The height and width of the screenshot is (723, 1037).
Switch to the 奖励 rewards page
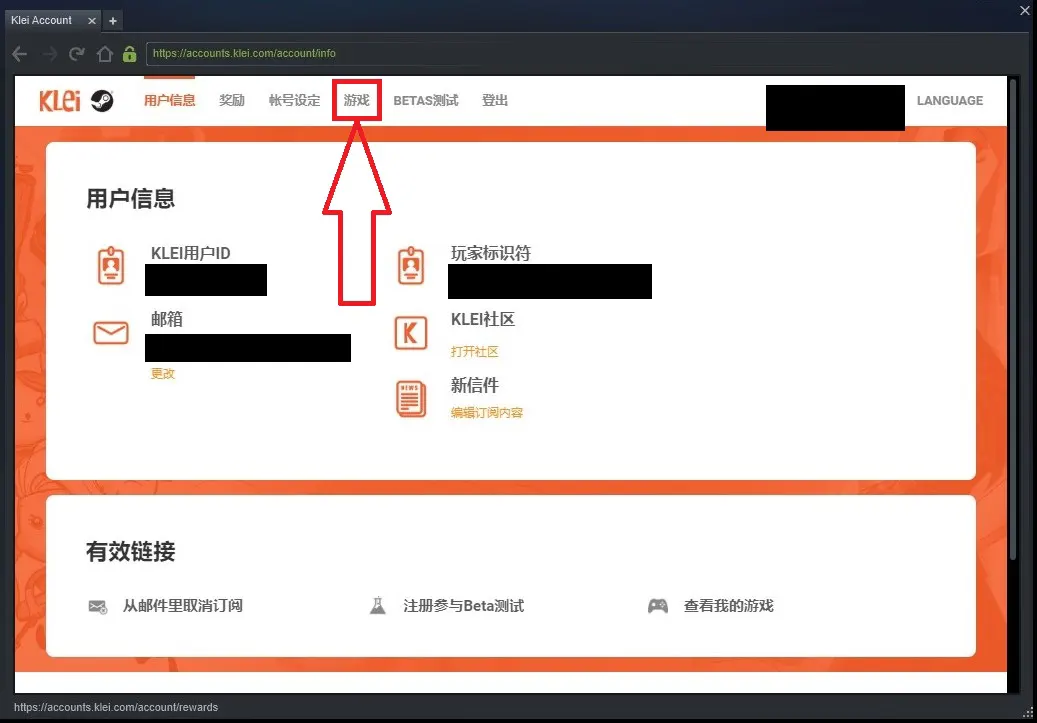pyautogui.click(x=232, y=101)
